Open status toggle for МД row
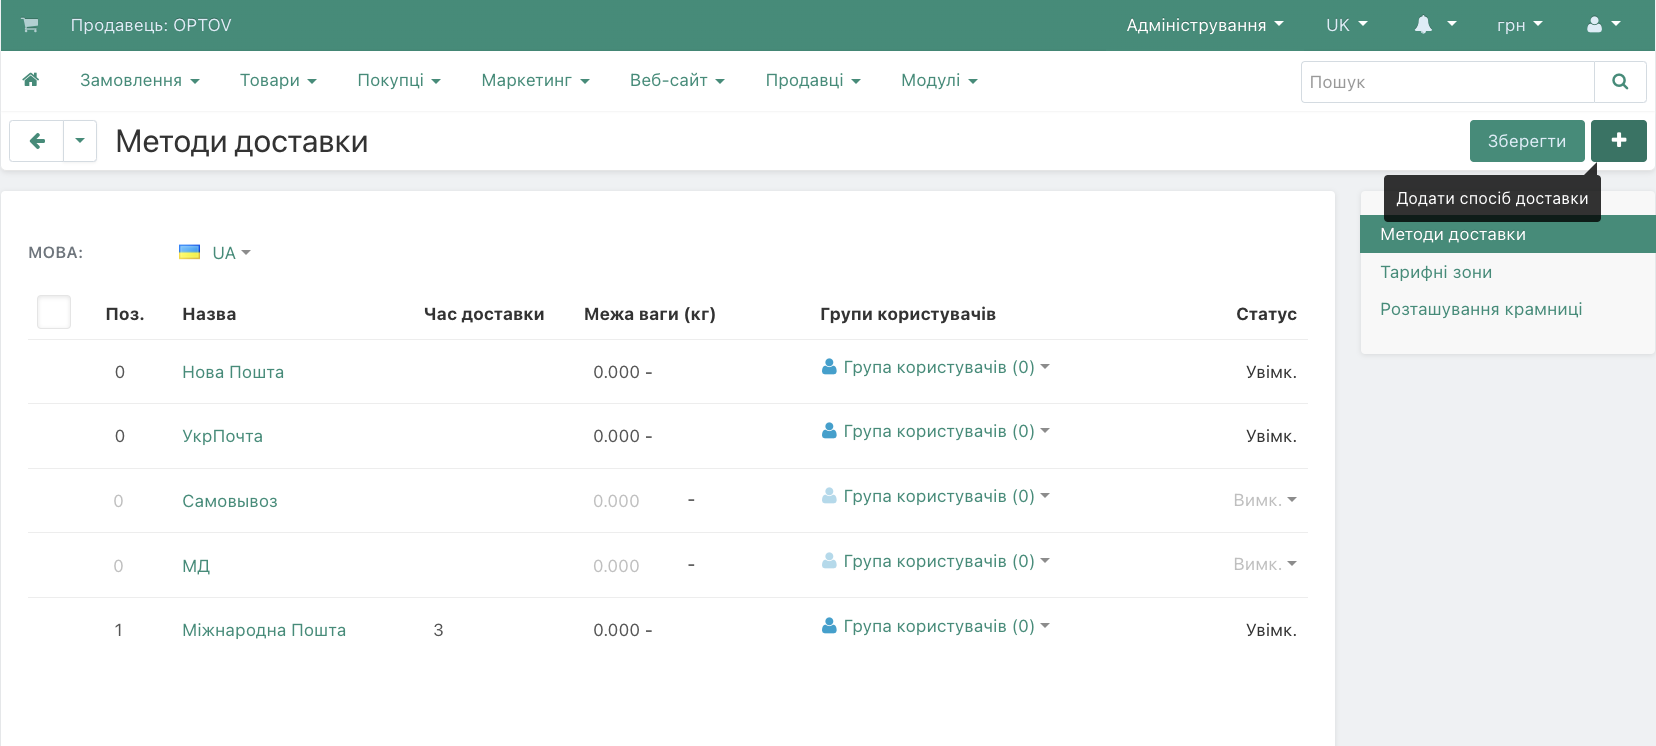The width and height of the screenshot is (1656, 746). 1264,565
